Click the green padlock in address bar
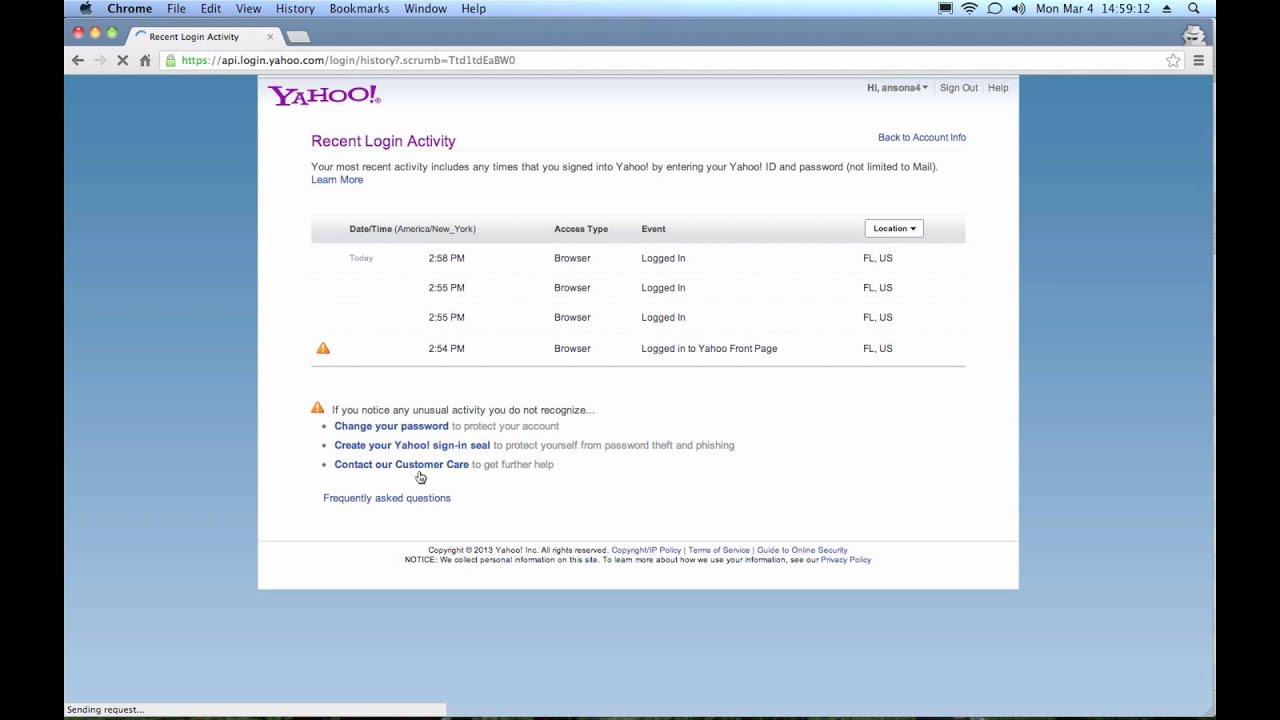This screenshot has width=1280, height=720. pyautogui.click(x=171, y=60)
